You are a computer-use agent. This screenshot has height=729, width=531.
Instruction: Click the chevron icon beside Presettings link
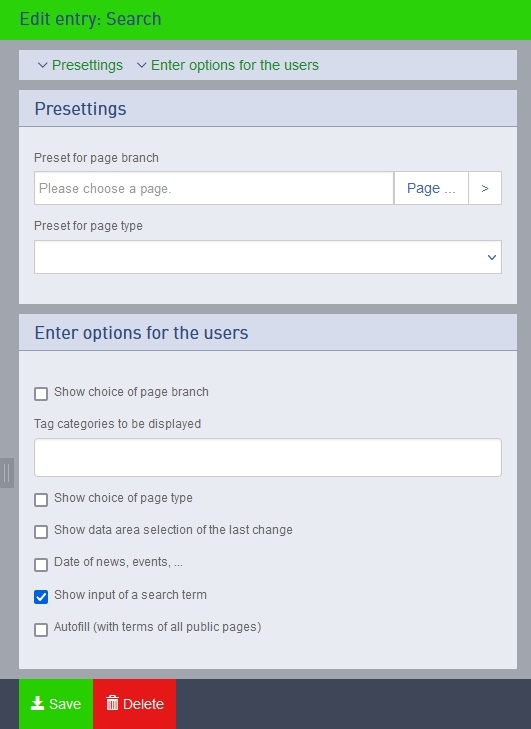(x=42, y=65)
